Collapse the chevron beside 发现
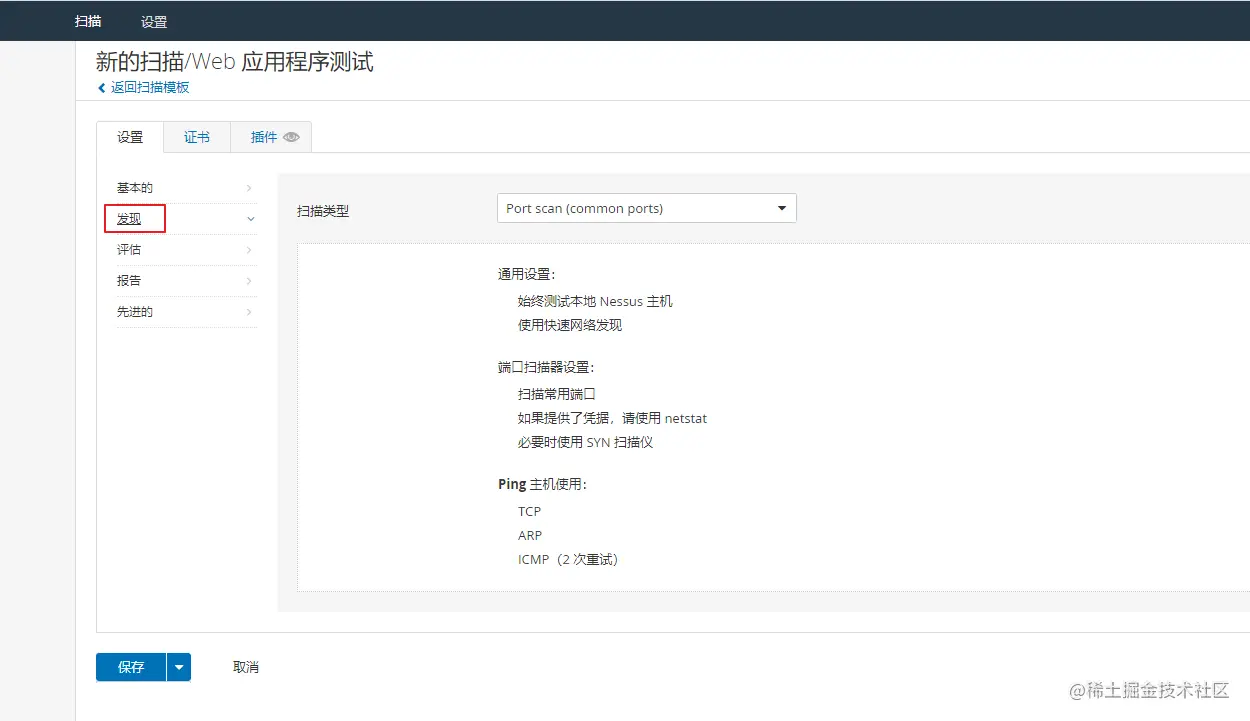1250x721 pixels. (250, 219)
